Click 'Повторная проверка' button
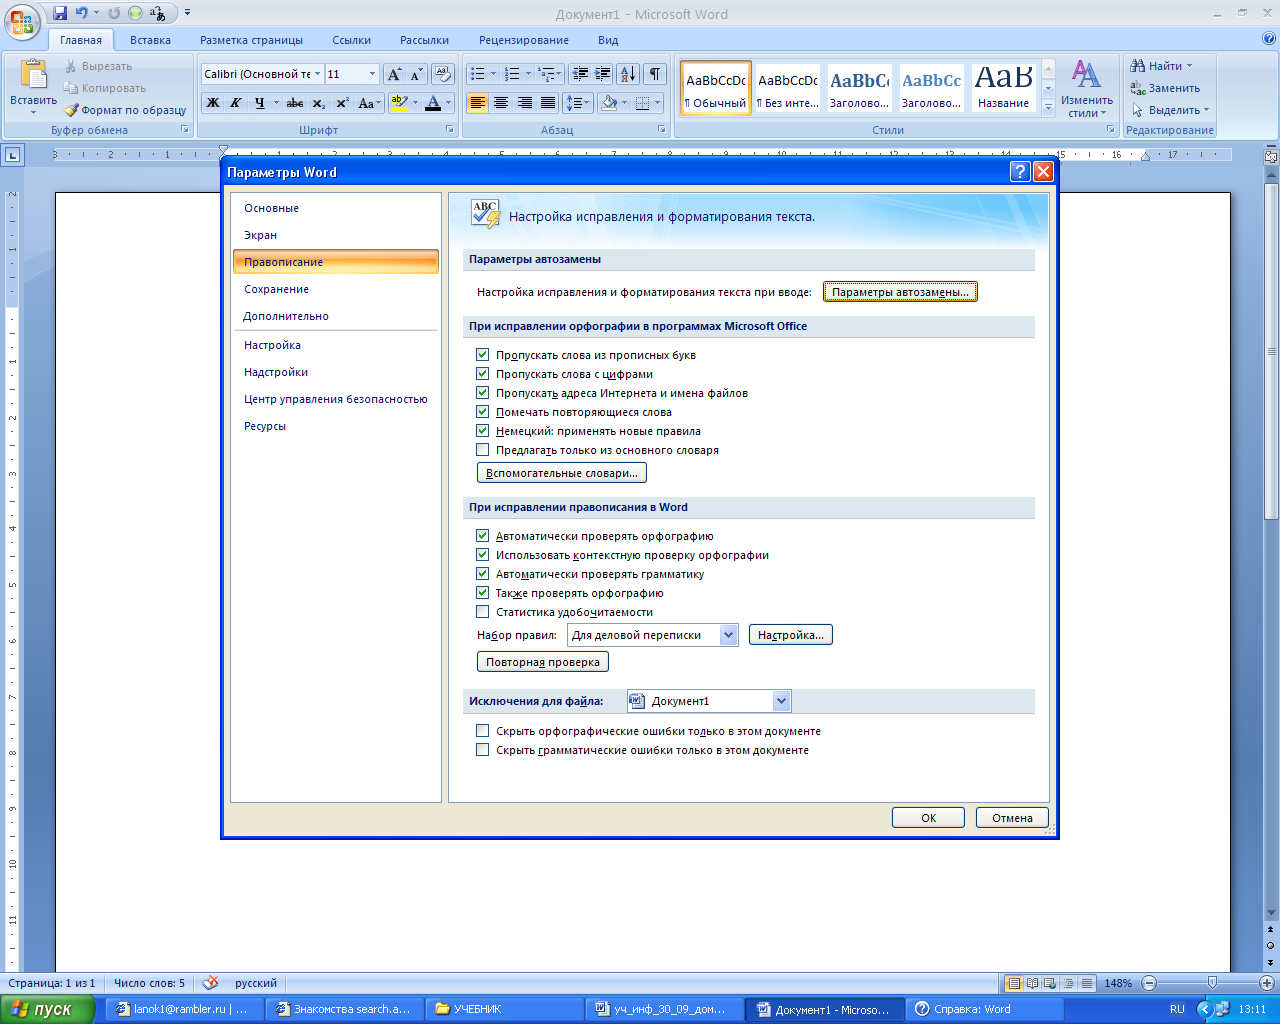The height and width of the screenshot is (1024, 1280). [x=543, y=662]
